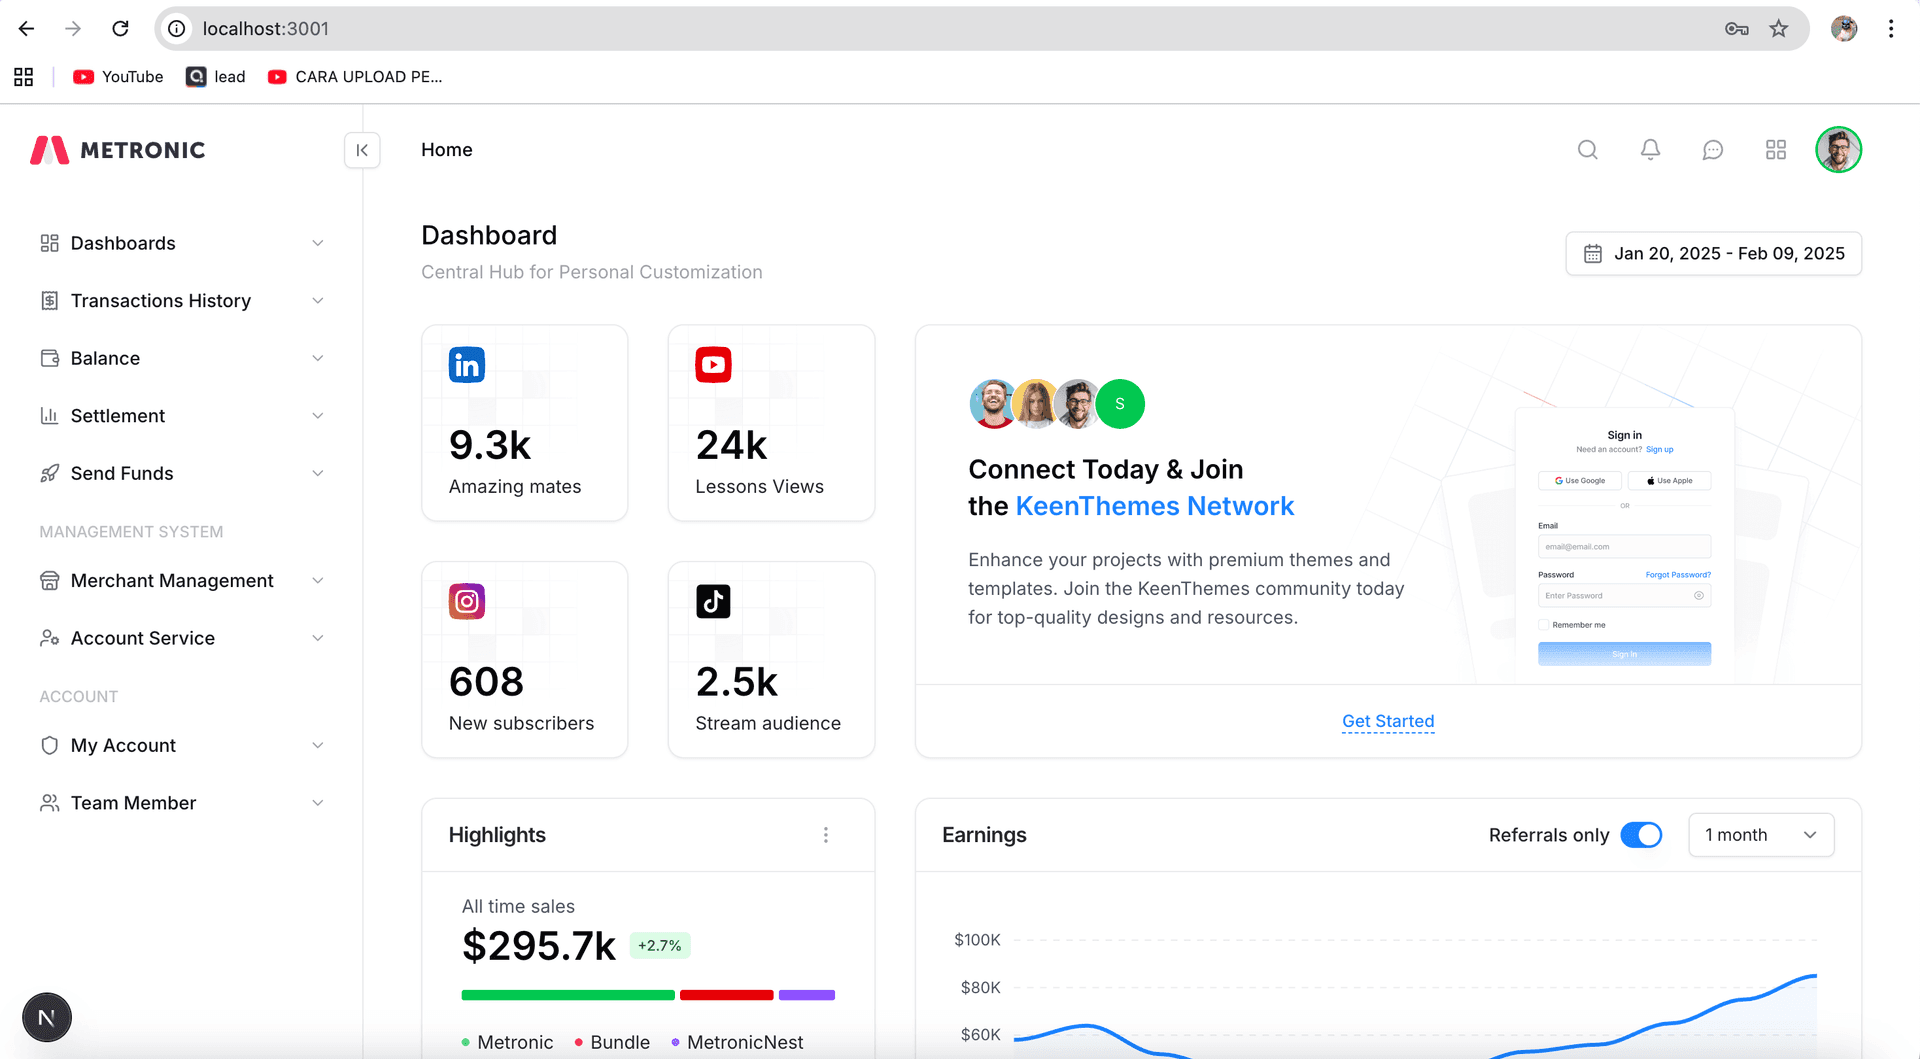
Task: Click the green Metronic sales progress bar
Action: 567,995
